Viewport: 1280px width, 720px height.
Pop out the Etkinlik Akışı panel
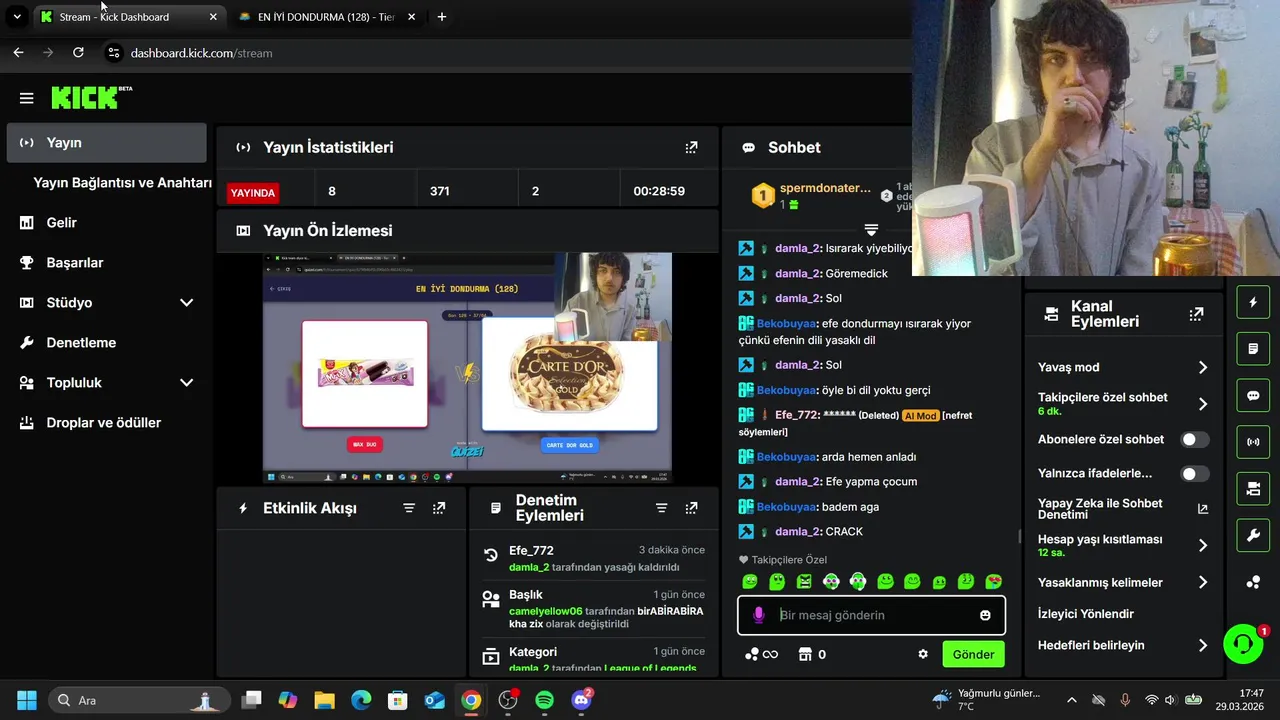click(439, 508)
